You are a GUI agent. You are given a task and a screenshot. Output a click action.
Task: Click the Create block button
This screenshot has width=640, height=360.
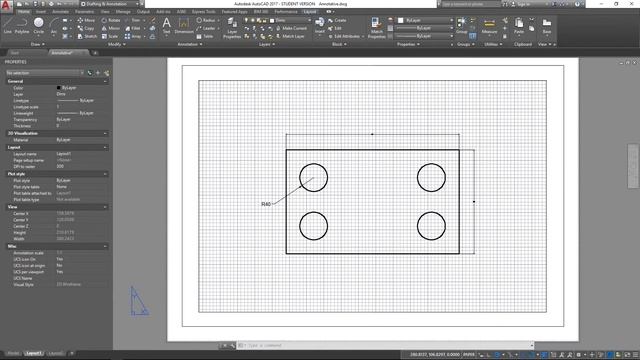click(337, 20)
